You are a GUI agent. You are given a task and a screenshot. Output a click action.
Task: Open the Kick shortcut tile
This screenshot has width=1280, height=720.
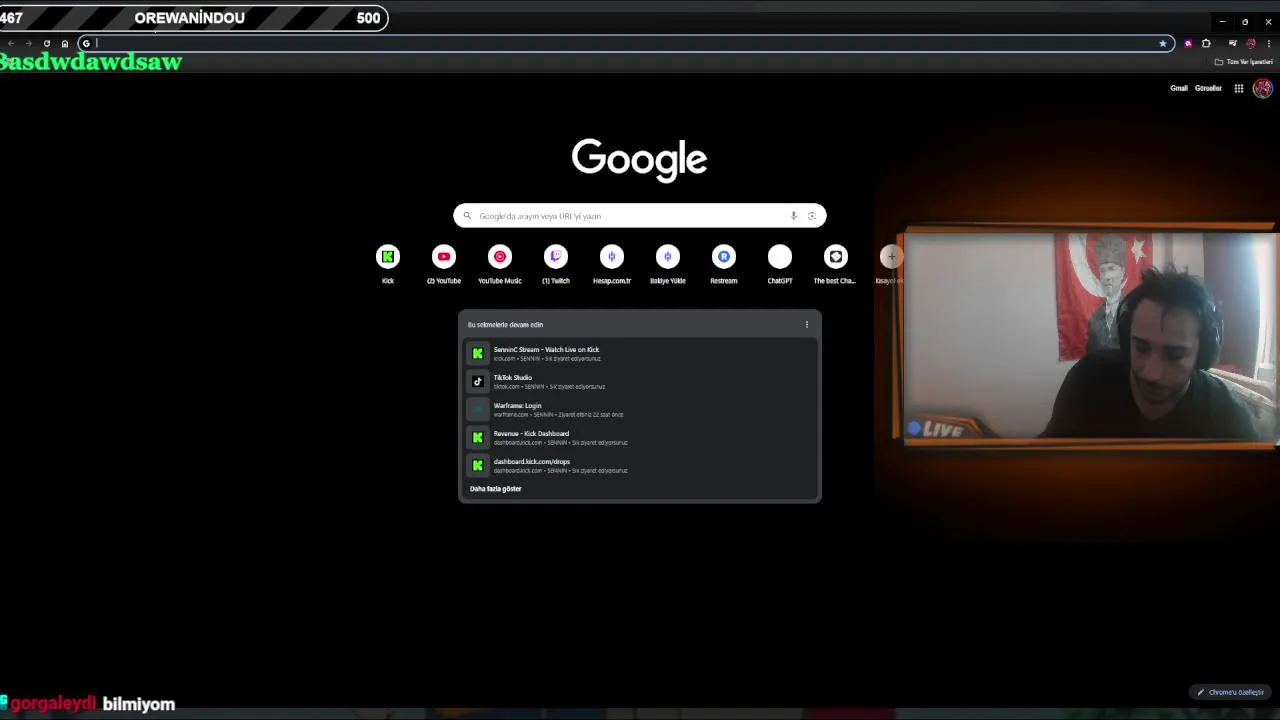tap(388, 257)
